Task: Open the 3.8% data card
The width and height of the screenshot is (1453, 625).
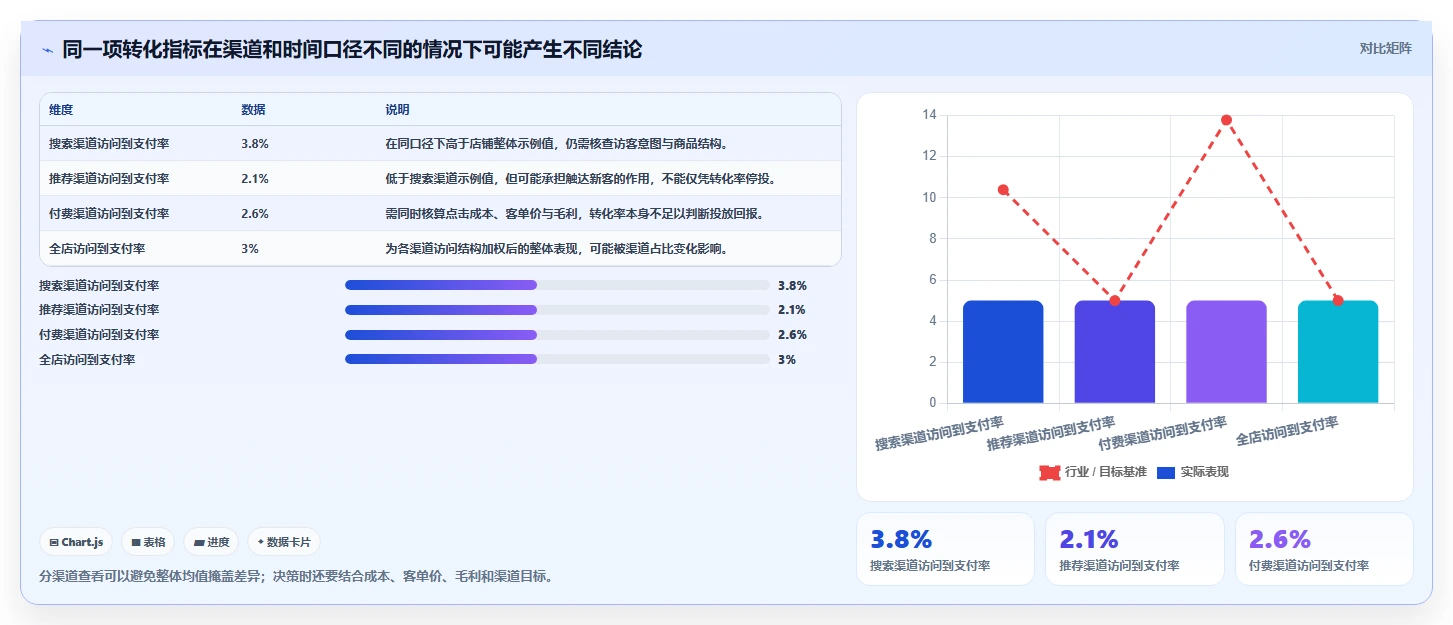Action: pyautogui.click(x=945, y=549)
